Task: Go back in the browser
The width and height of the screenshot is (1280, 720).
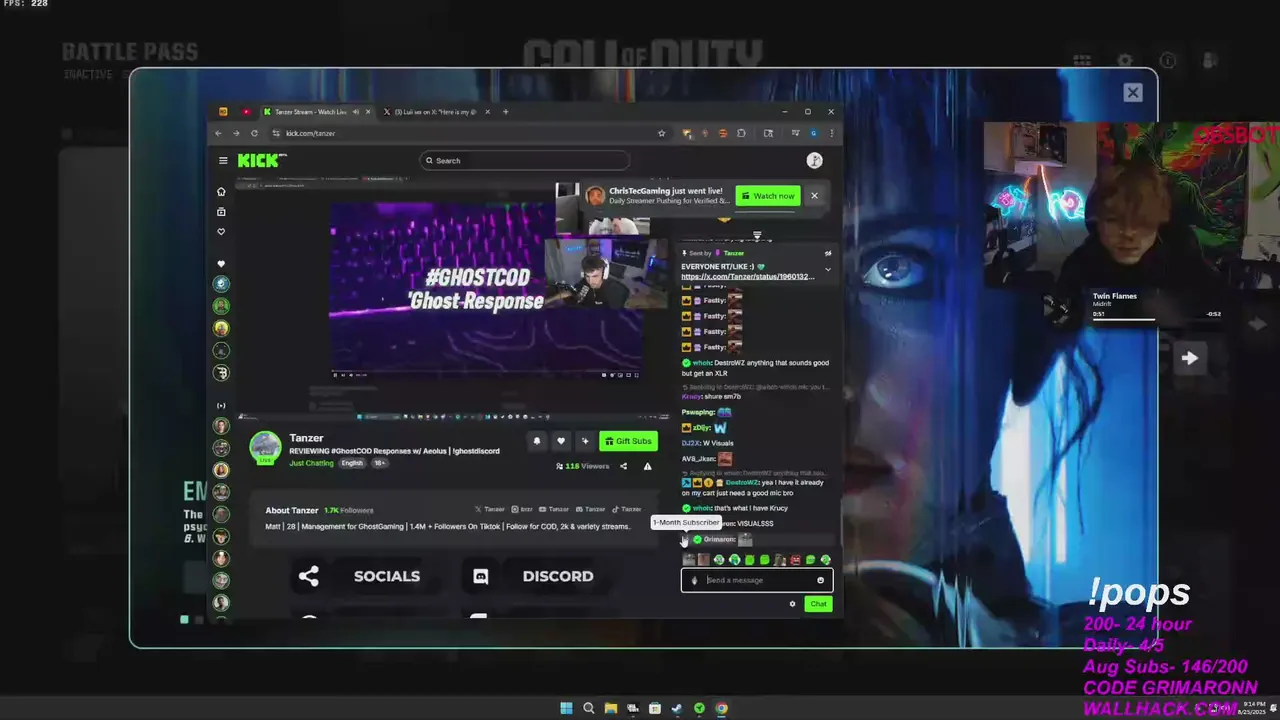Action: pyautogui.click(x=219, y=133)
